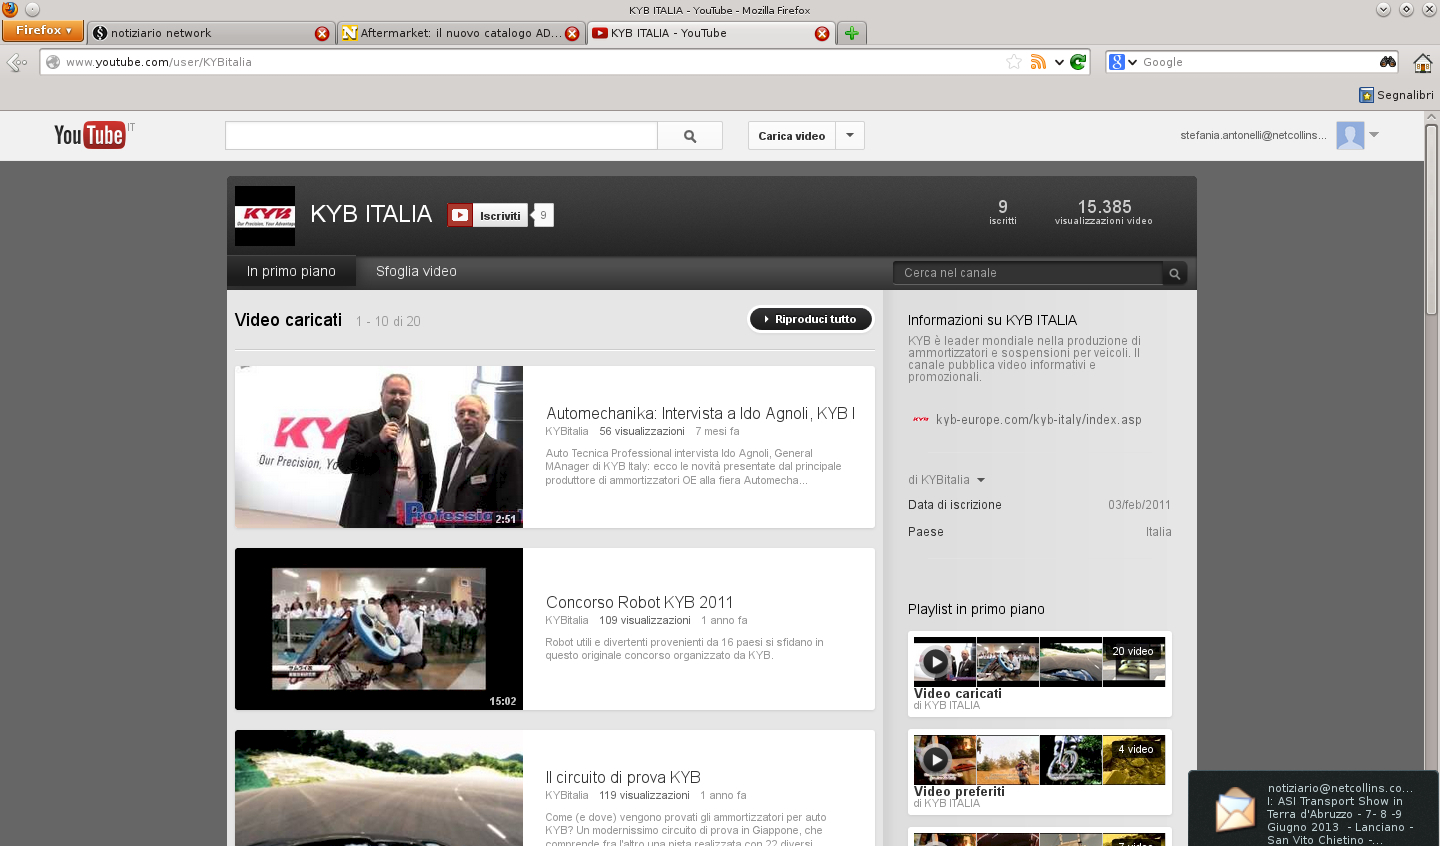Go back with the browser back arrow
Image resolution: width=1440 pixels, height=846 pixels.
pos(17,62)
